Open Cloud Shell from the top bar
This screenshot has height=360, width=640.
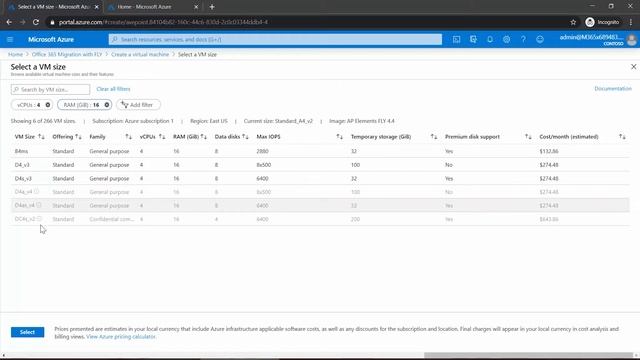coord(456,40)
